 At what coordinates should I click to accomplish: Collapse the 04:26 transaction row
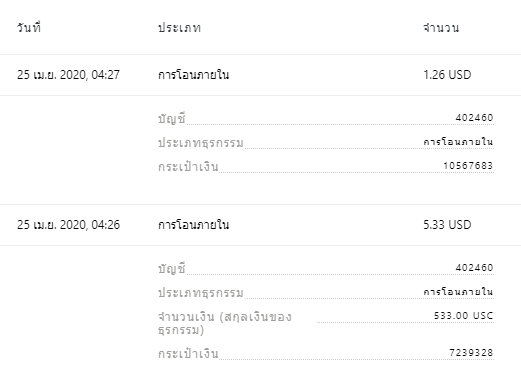pos(260,225)
